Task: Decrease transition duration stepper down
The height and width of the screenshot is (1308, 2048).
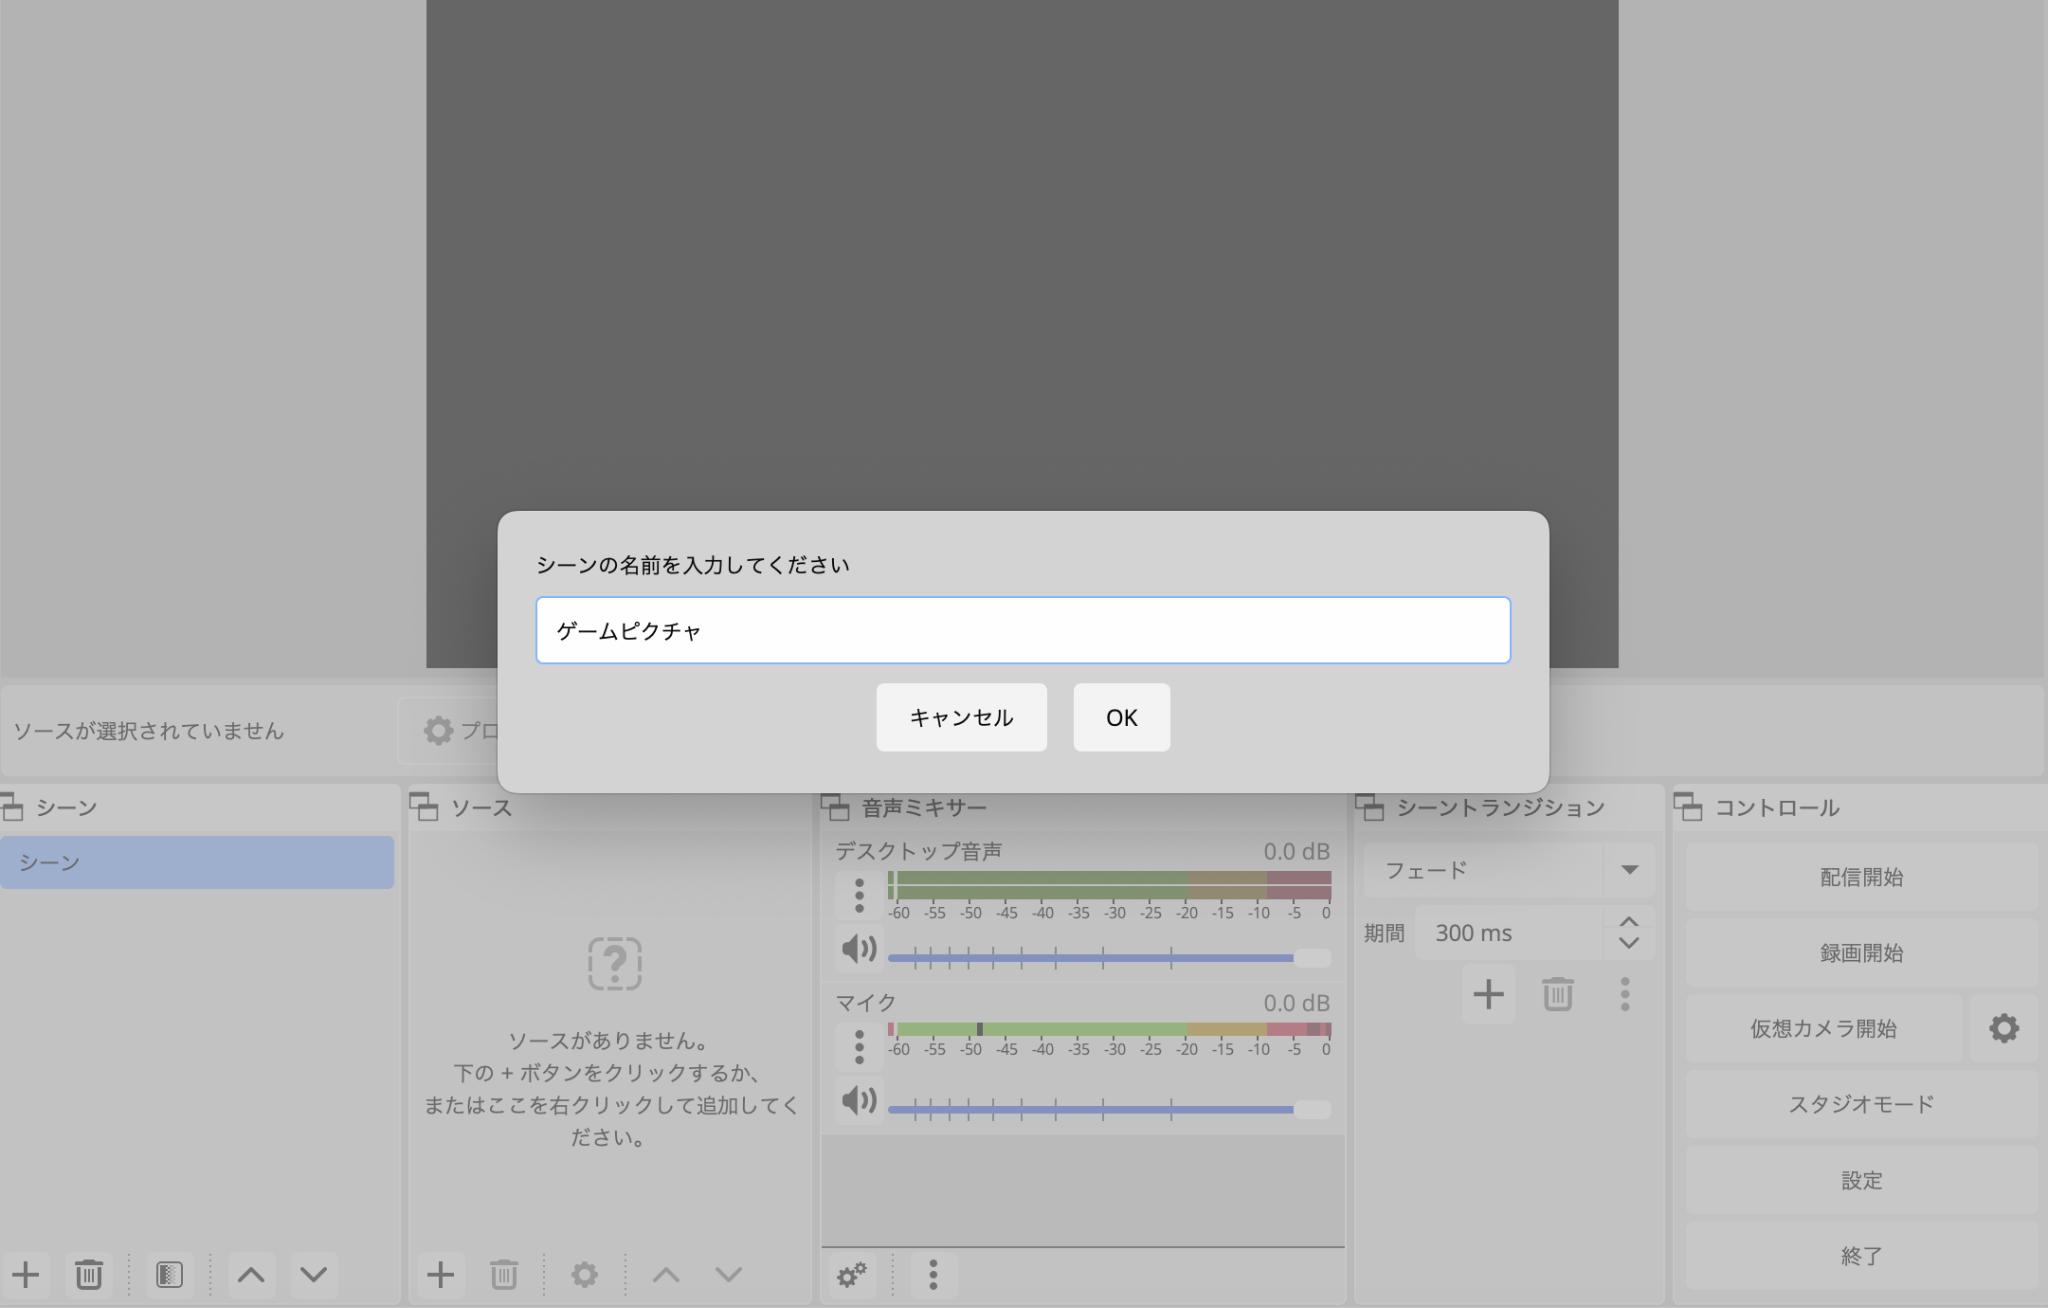Action: (1629, 943)
